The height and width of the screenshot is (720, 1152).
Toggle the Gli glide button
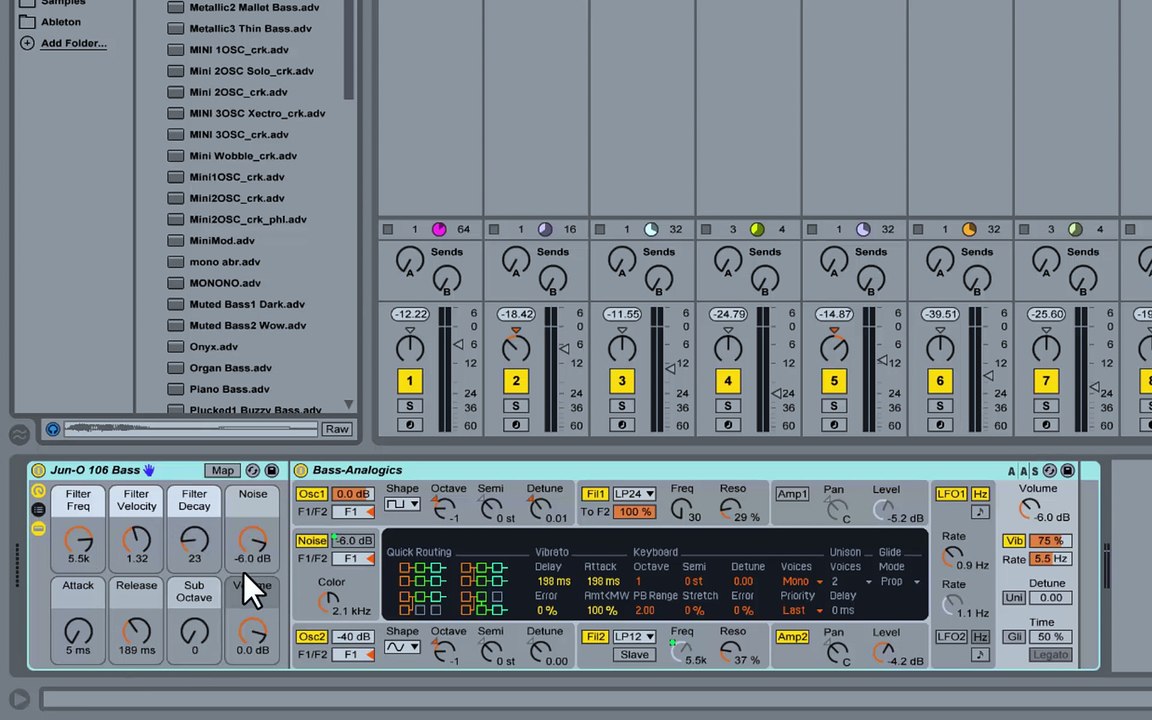coord(1014,636)
